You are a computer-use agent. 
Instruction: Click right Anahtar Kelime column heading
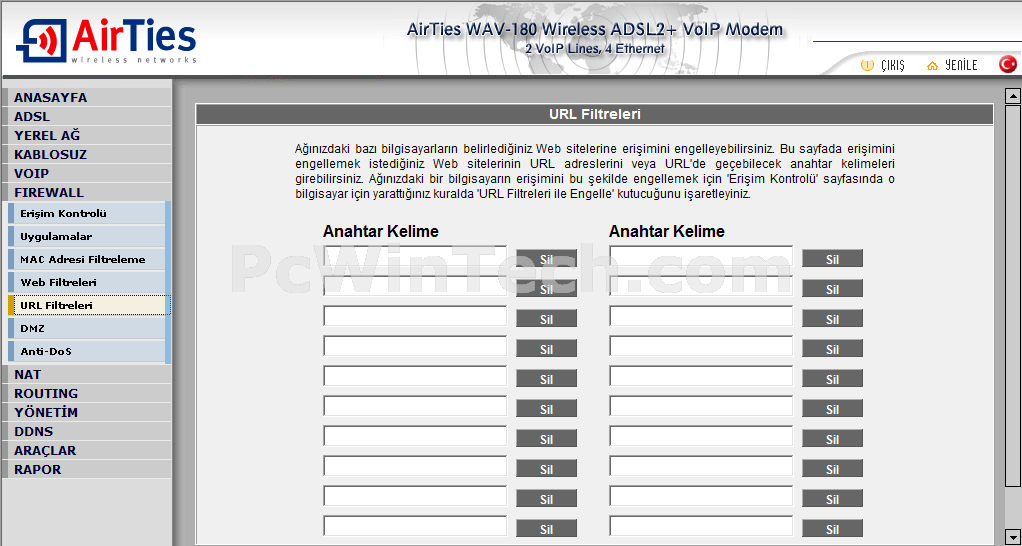[x=667, y=231]
